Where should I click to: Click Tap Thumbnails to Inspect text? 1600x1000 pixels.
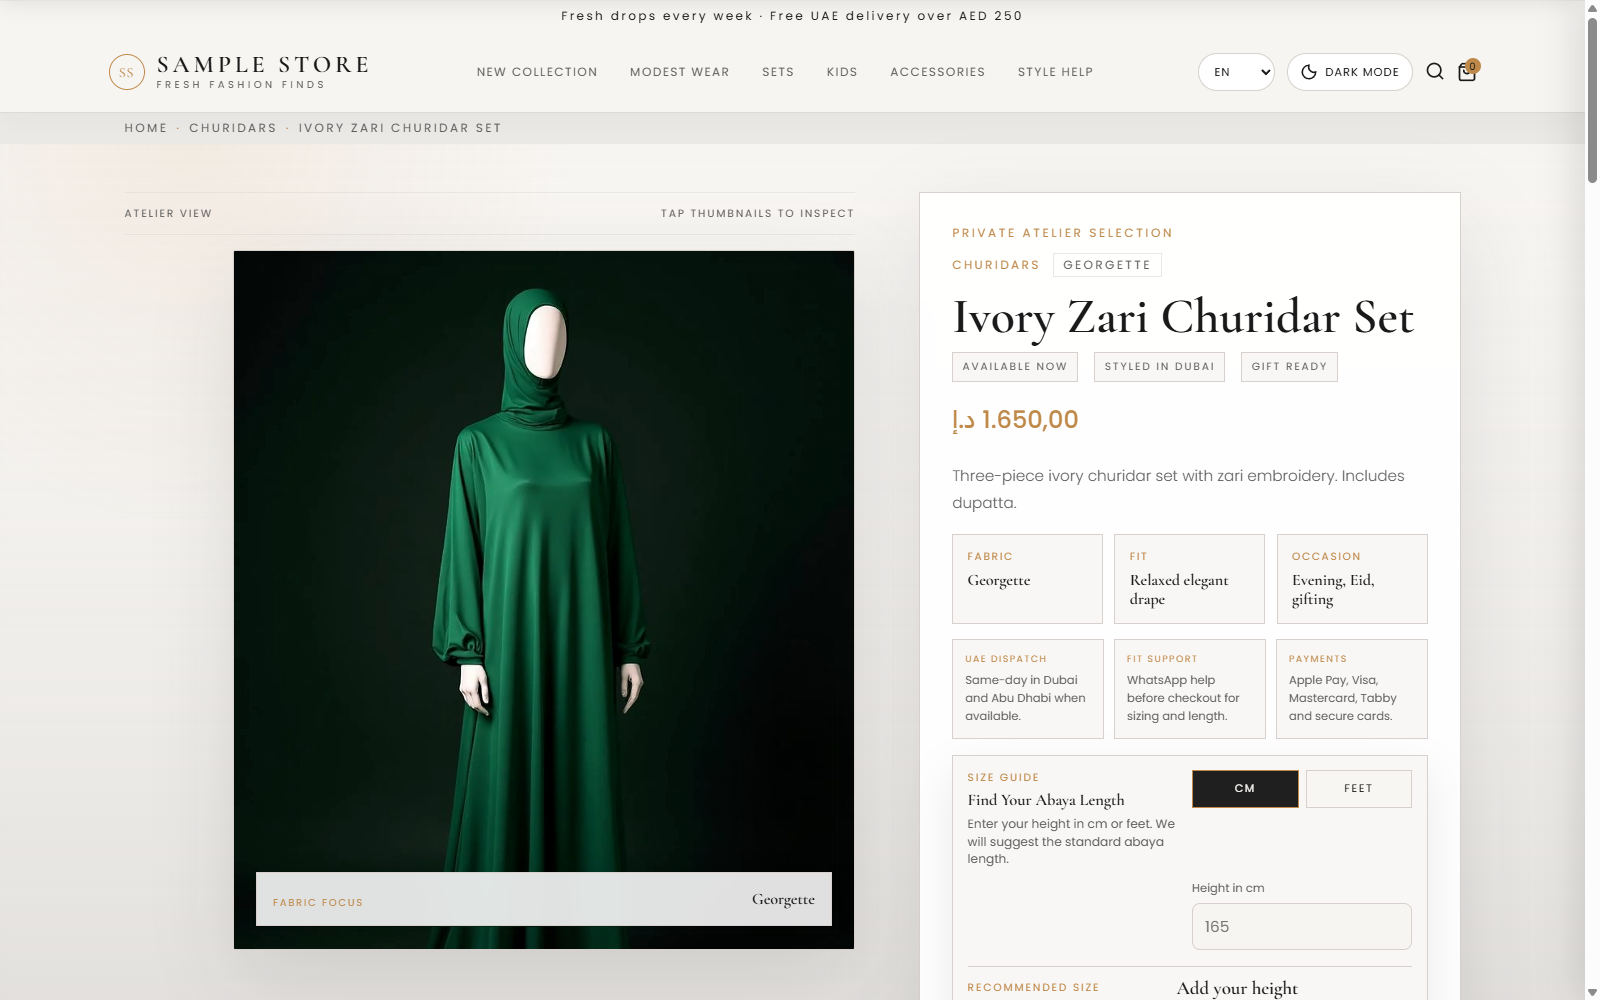tap(757, 214)
